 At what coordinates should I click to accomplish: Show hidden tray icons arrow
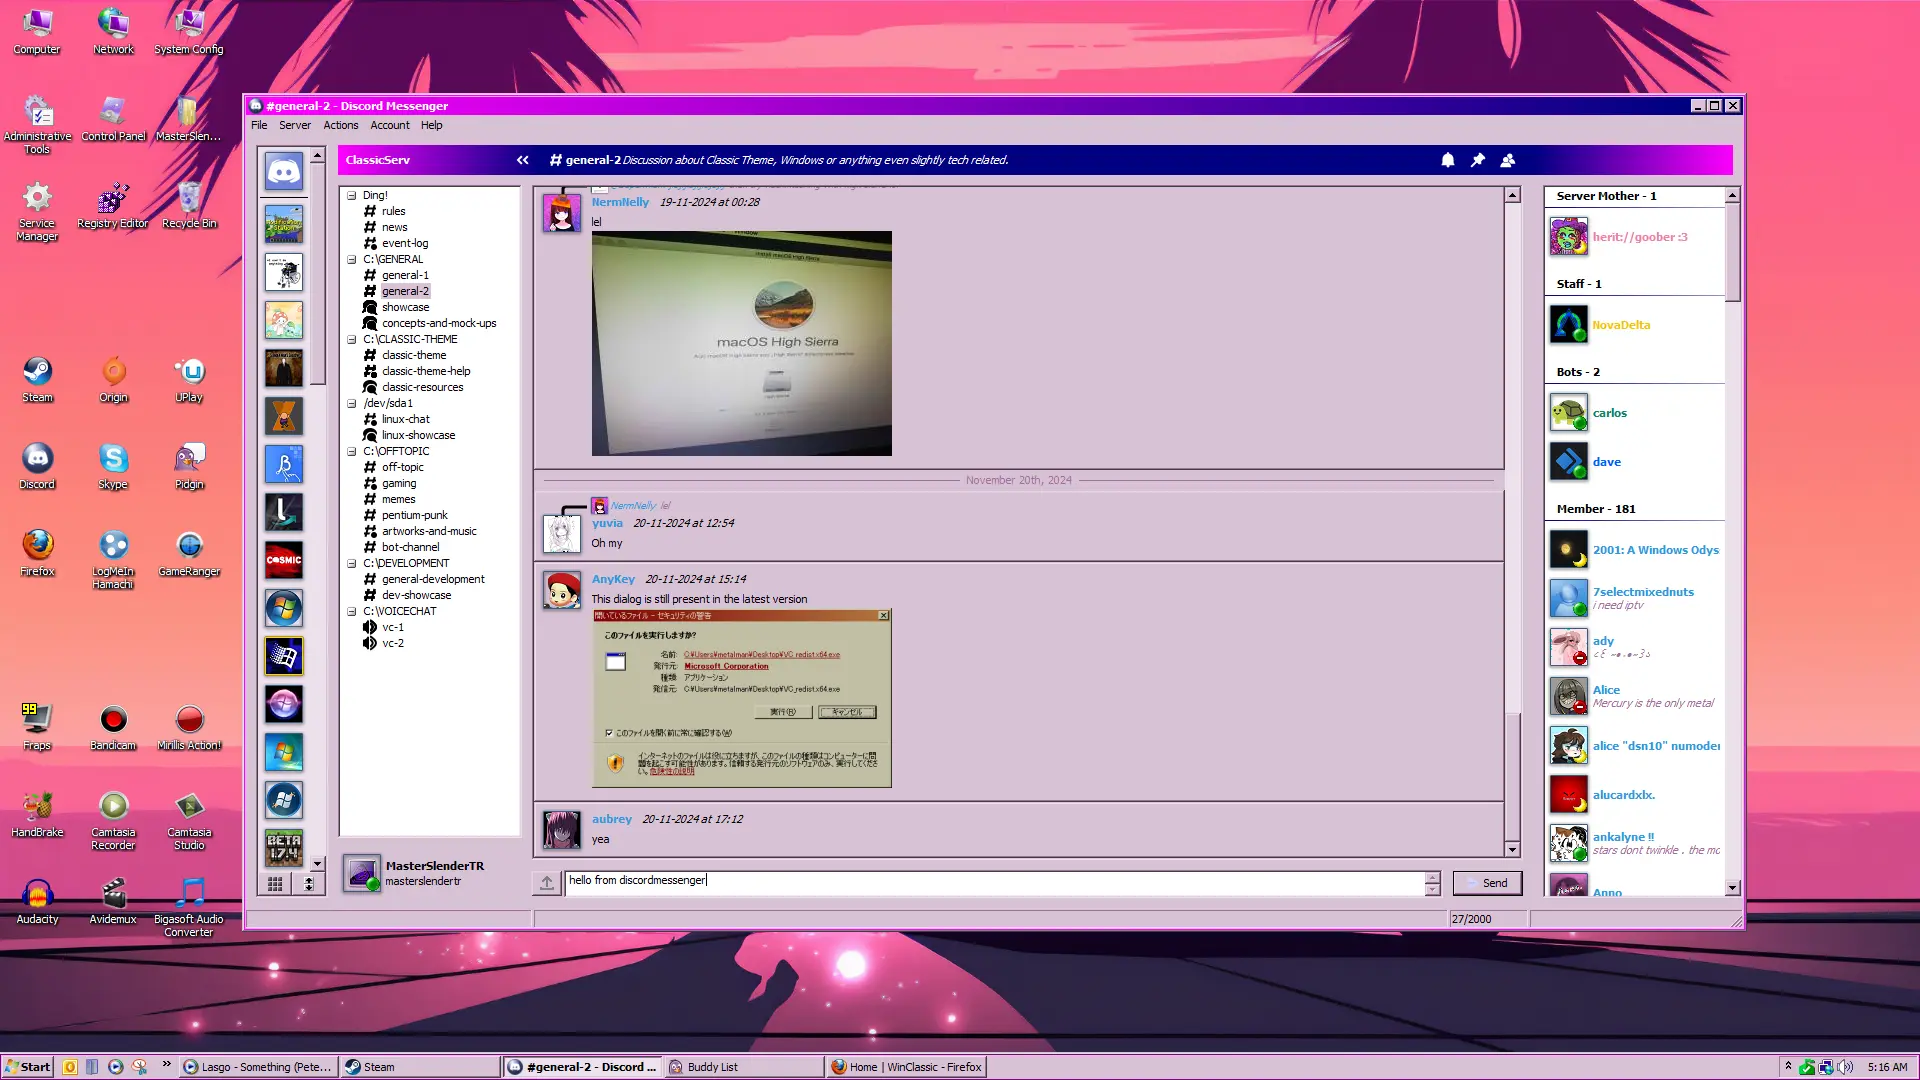[x=1788, y=1066]
